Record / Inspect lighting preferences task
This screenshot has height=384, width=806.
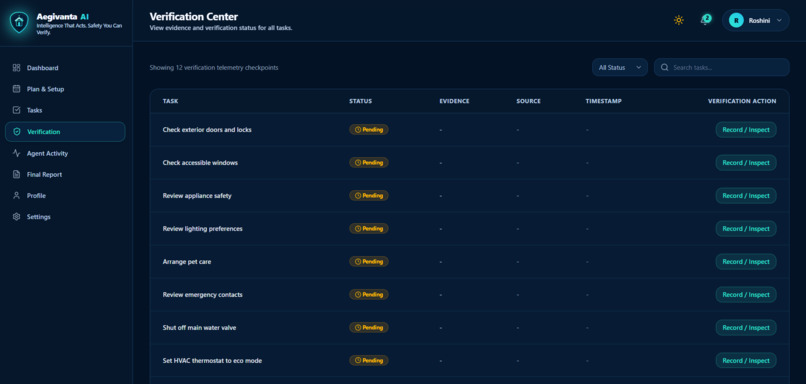[x=746, y=229]
